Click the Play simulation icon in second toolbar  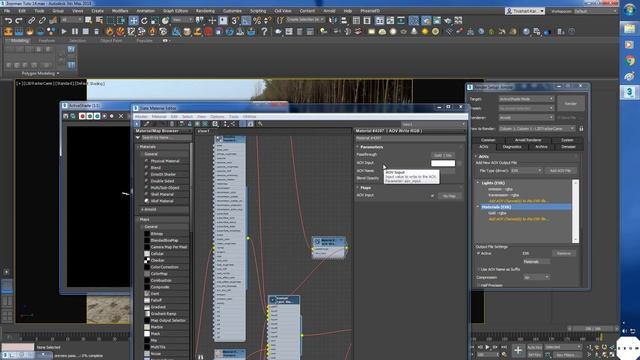(64, 31)
